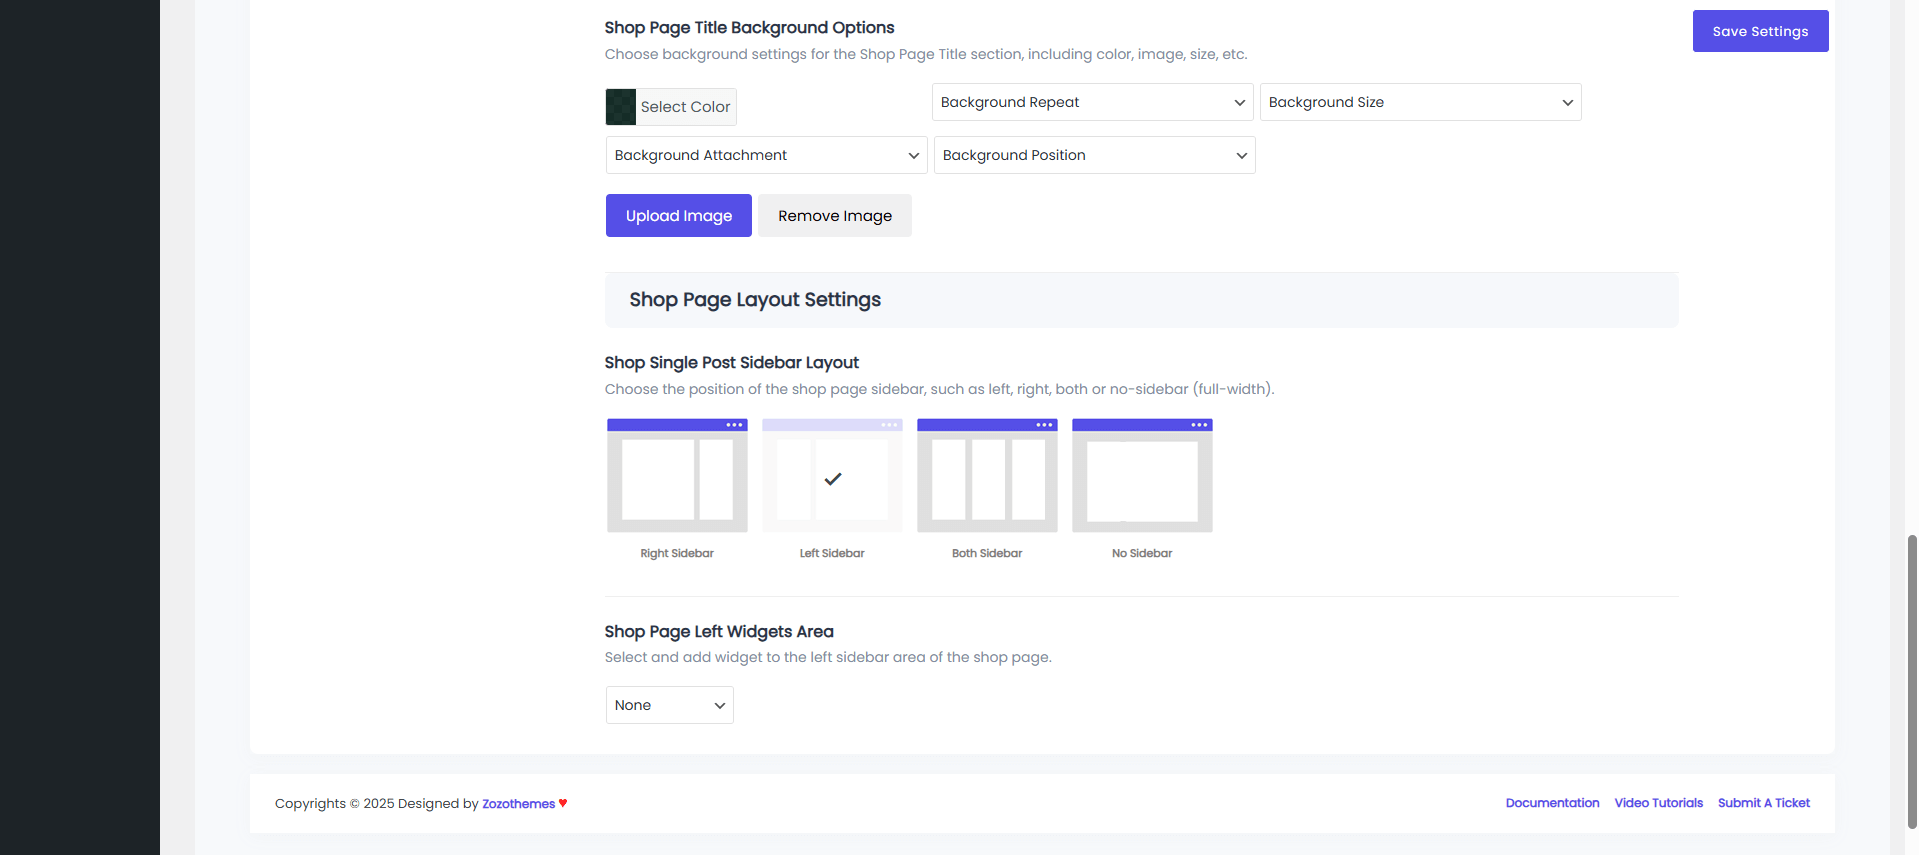Image resolution: width=1919 pixels, height=855 pixels.
Task: Go to Video Tutorials link
Action: click(1658, 803)
